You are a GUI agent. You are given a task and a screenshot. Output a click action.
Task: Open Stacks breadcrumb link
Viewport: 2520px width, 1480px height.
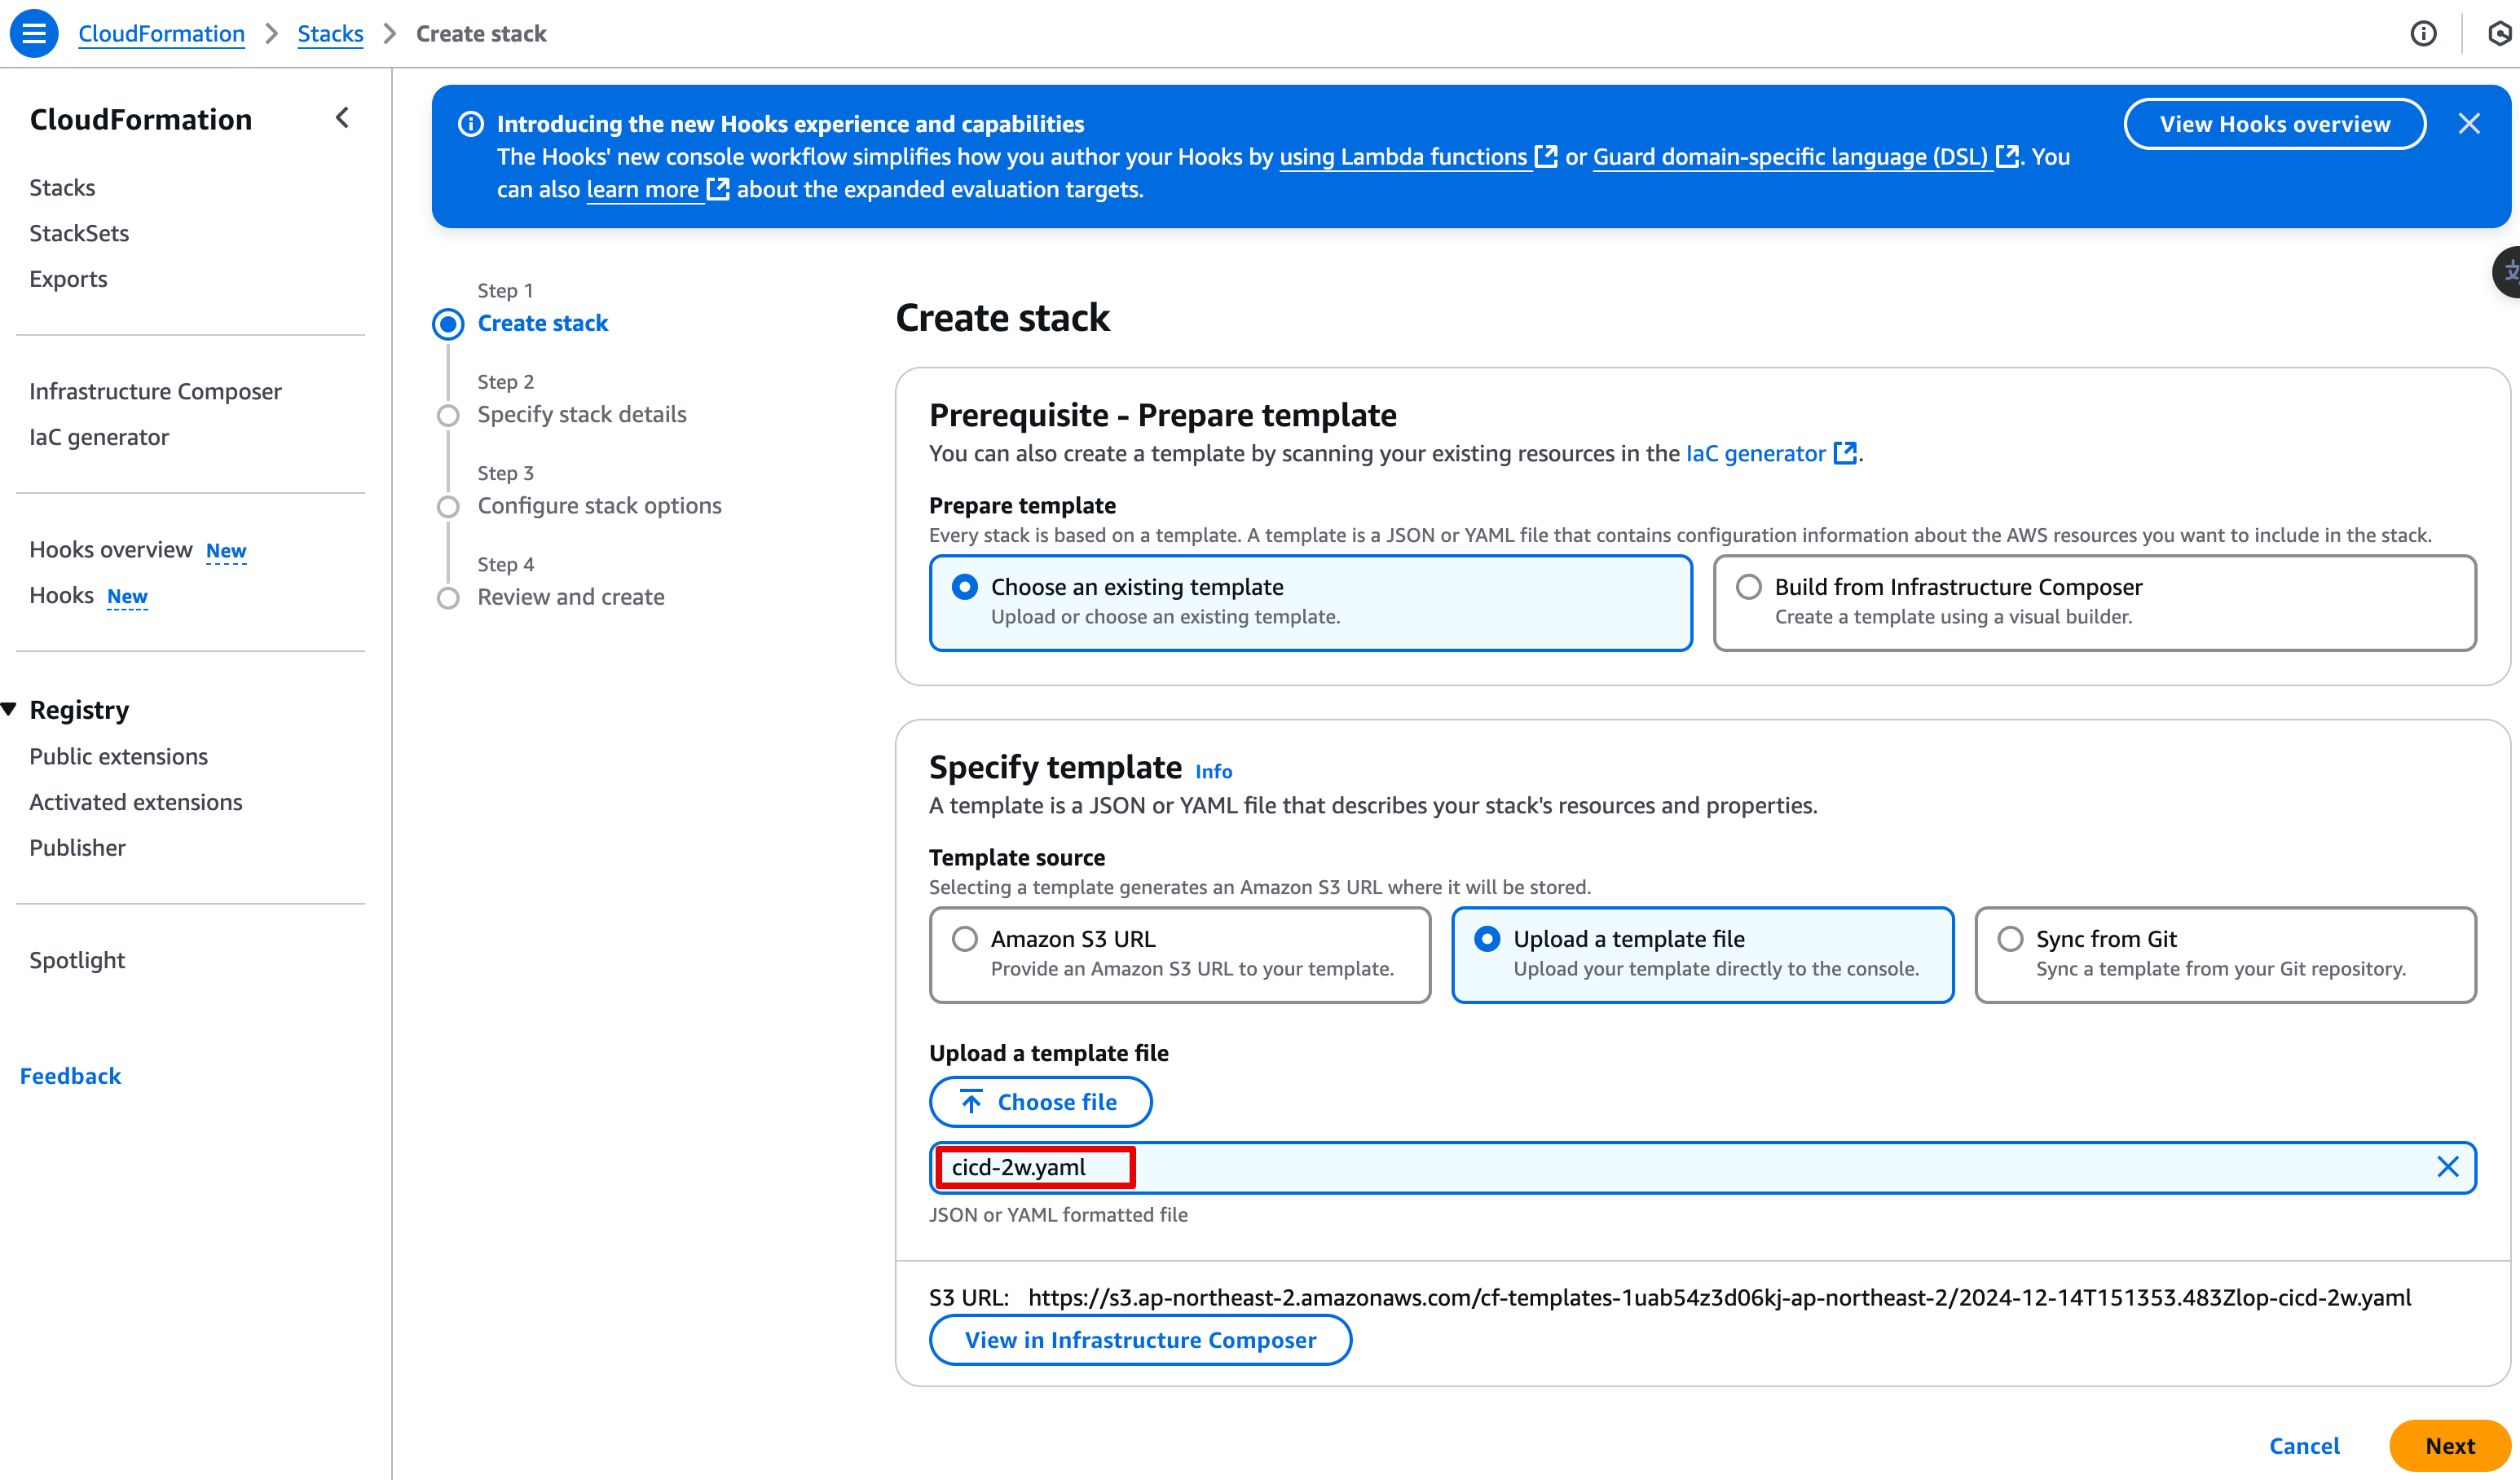coord(330,33)
